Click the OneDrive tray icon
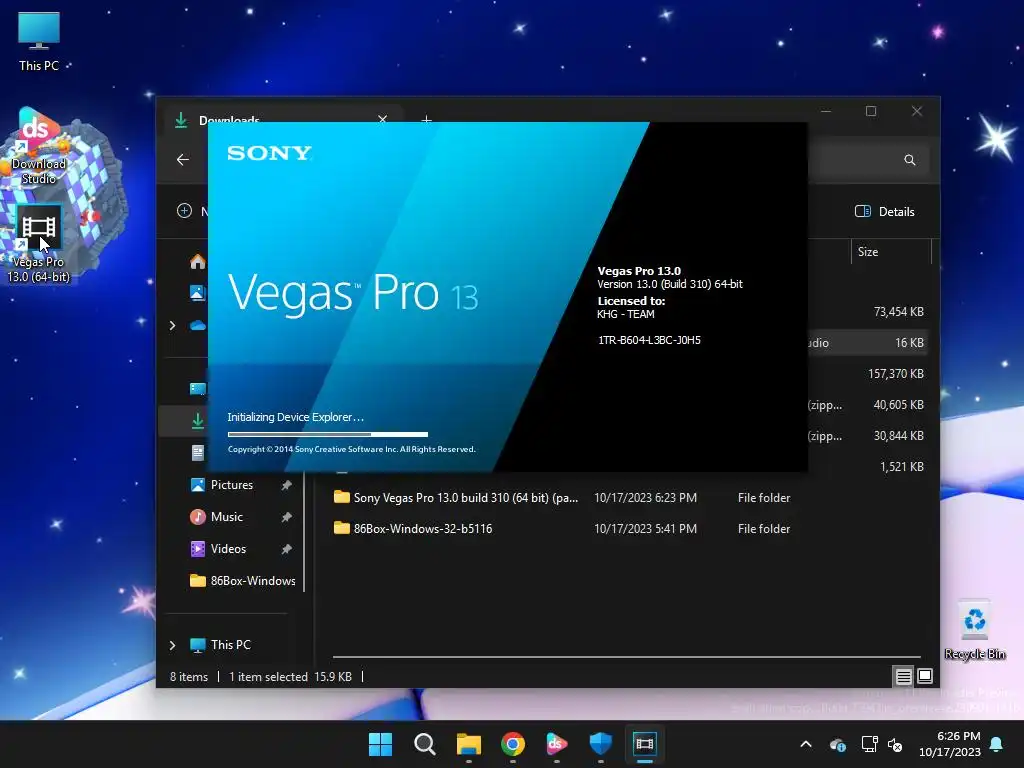The image size is (1024, 768). pyautogui.click(x=838, y=744)
